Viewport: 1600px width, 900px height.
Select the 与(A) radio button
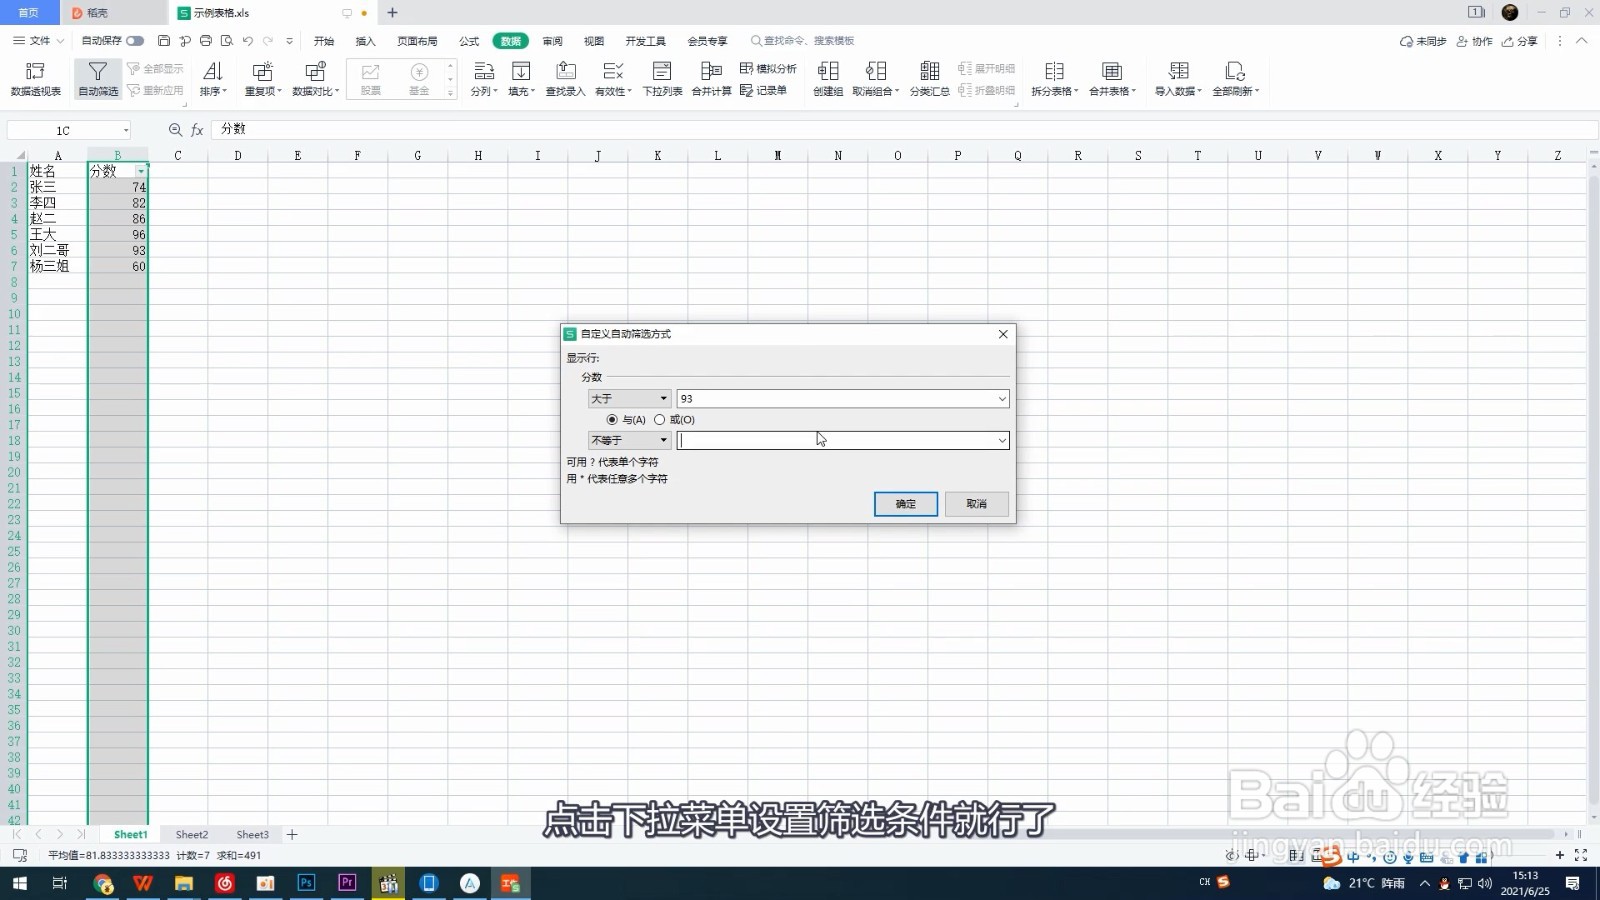(613, 420)
